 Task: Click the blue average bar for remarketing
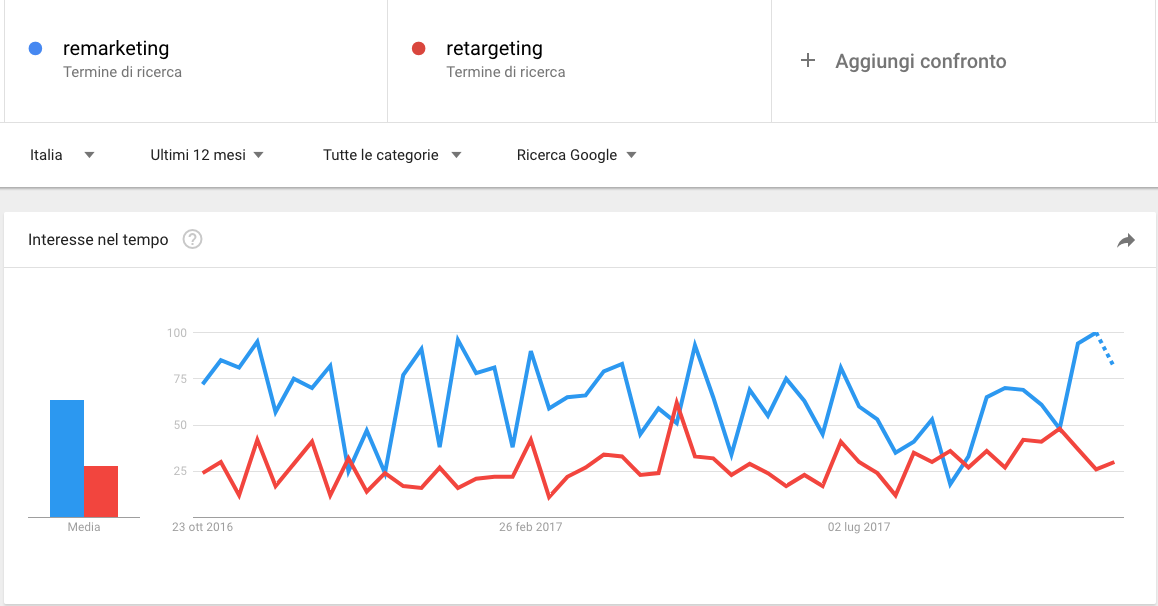click(66, 458)
